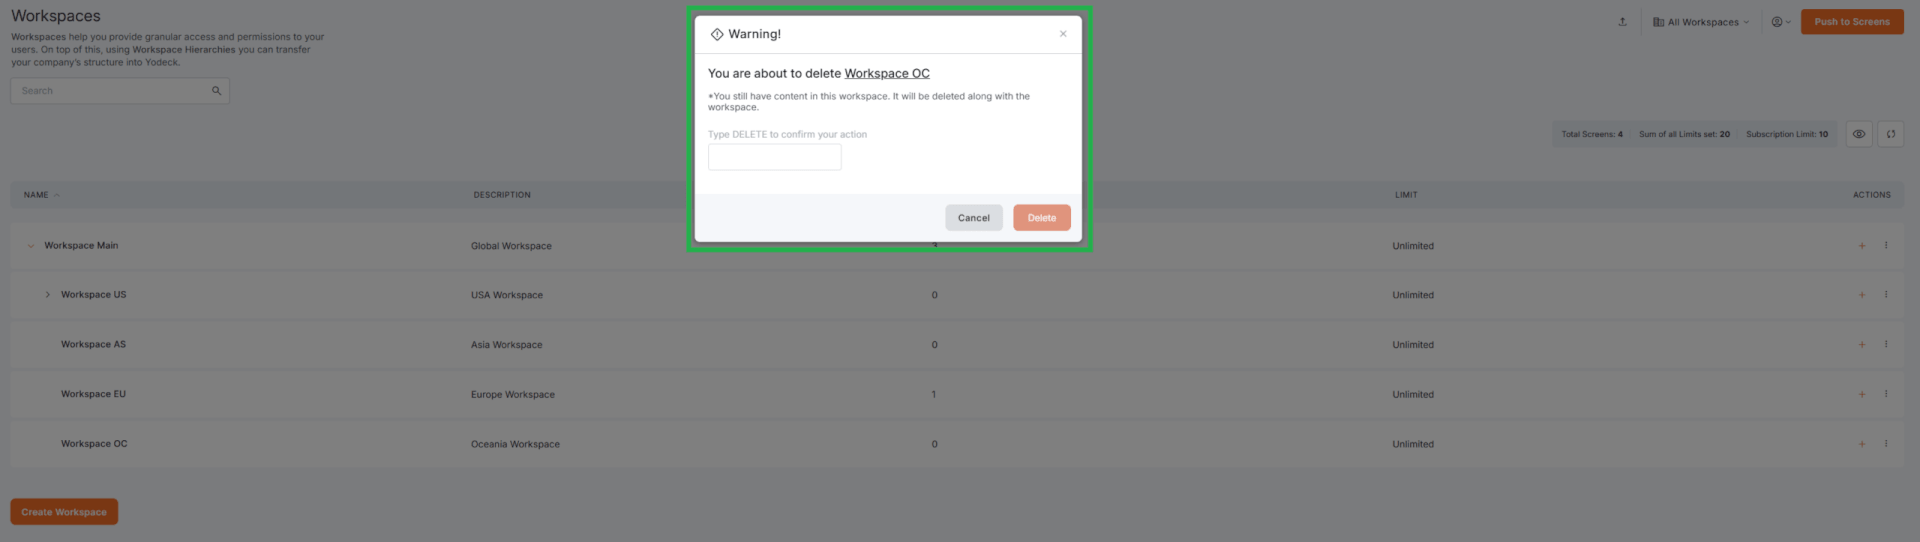Viewport: 1920px width, 542px height.
Task: Click the DESCRIPTION column header
Action: pos(502,195)
